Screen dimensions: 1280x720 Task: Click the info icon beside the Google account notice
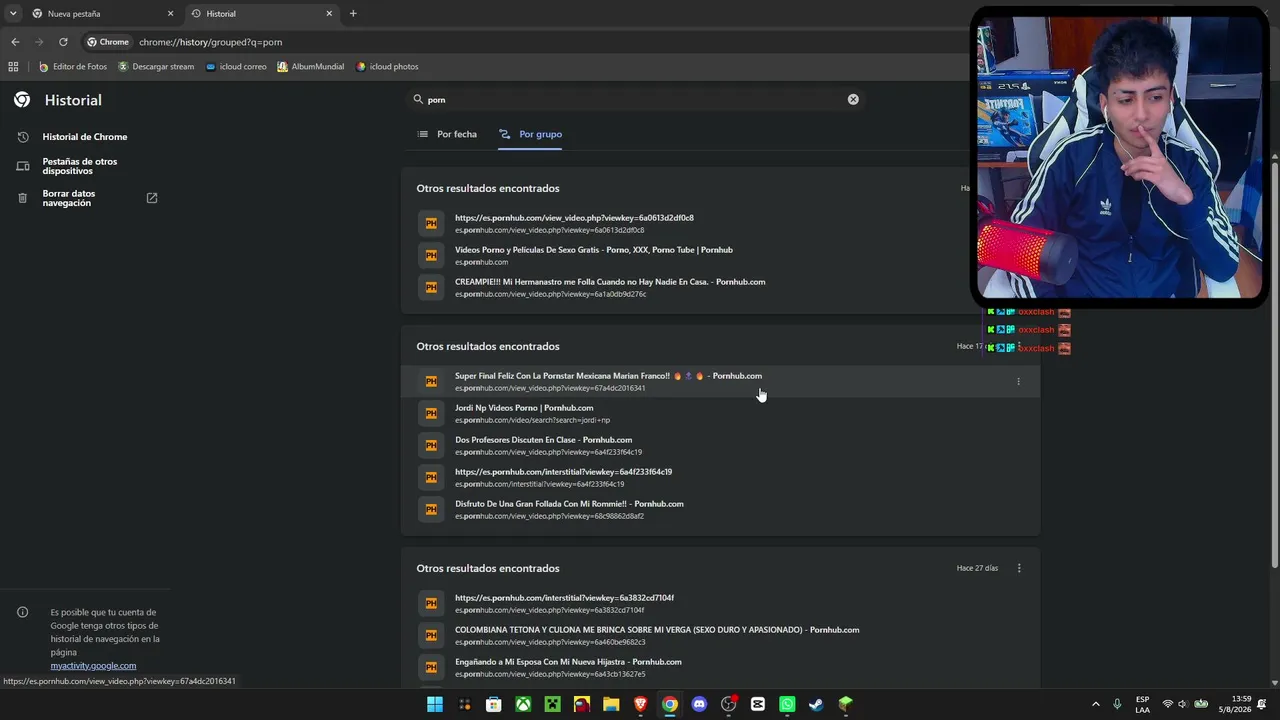(x=23, y=612)
